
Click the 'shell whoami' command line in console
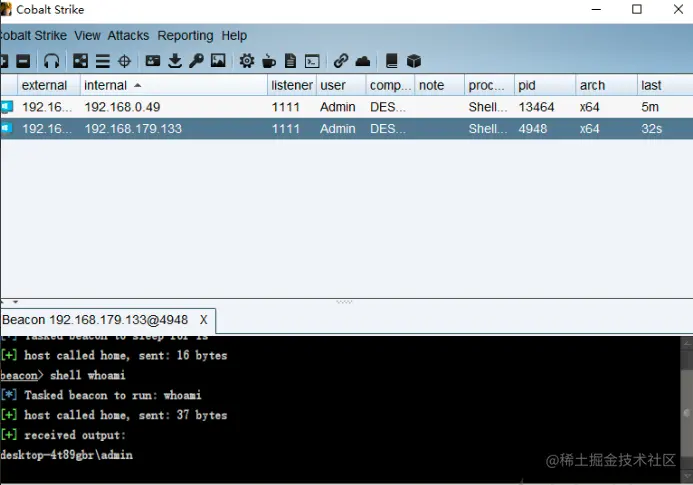pyautogui.click(x=63, y=375)
